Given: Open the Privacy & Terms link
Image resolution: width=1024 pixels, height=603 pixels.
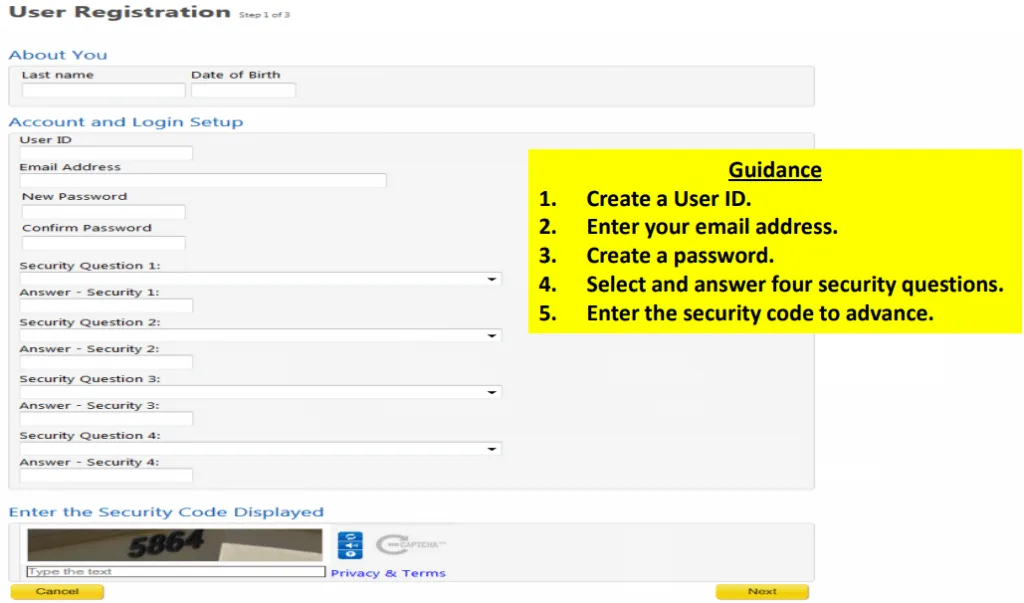Looking at the screenshot, I should (388, 573).
